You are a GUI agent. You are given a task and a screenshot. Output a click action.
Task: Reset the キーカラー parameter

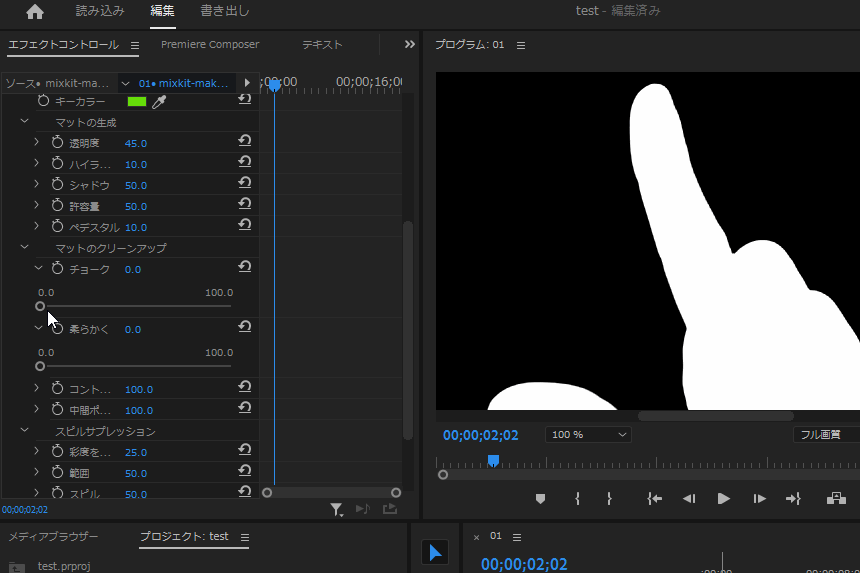(x=245, y=99)
